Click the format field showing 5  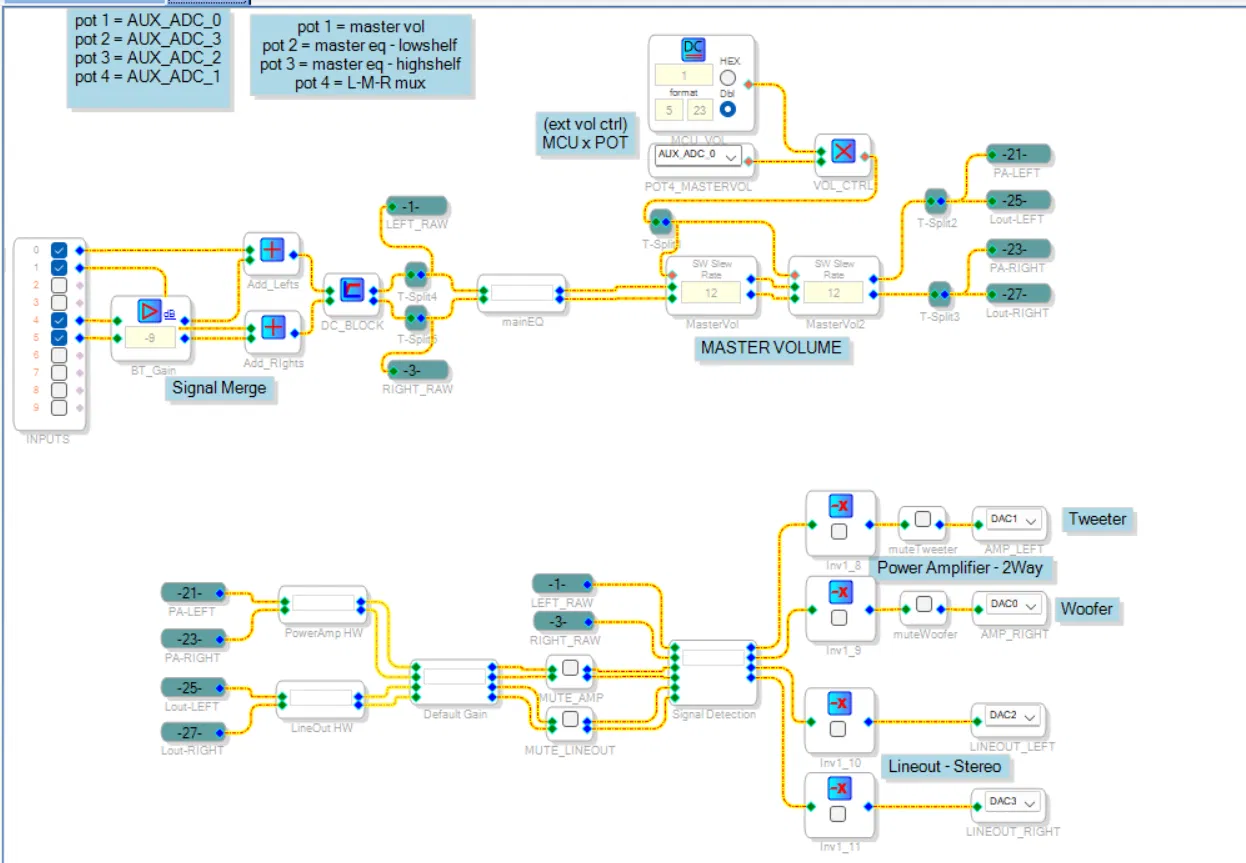(668, 110)
